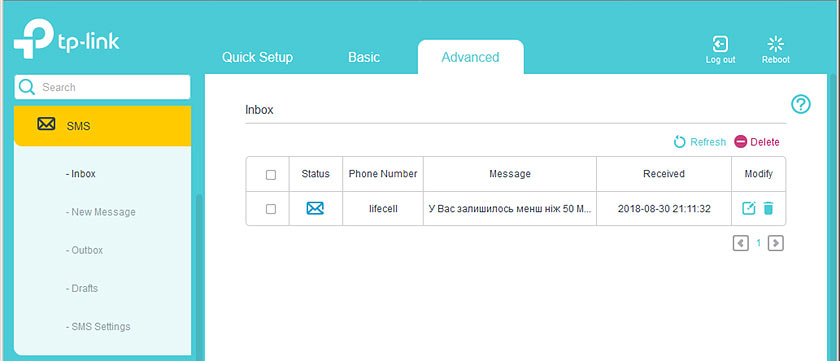Select the Advanced tab
840x361 pixels.
click(470, 57)
